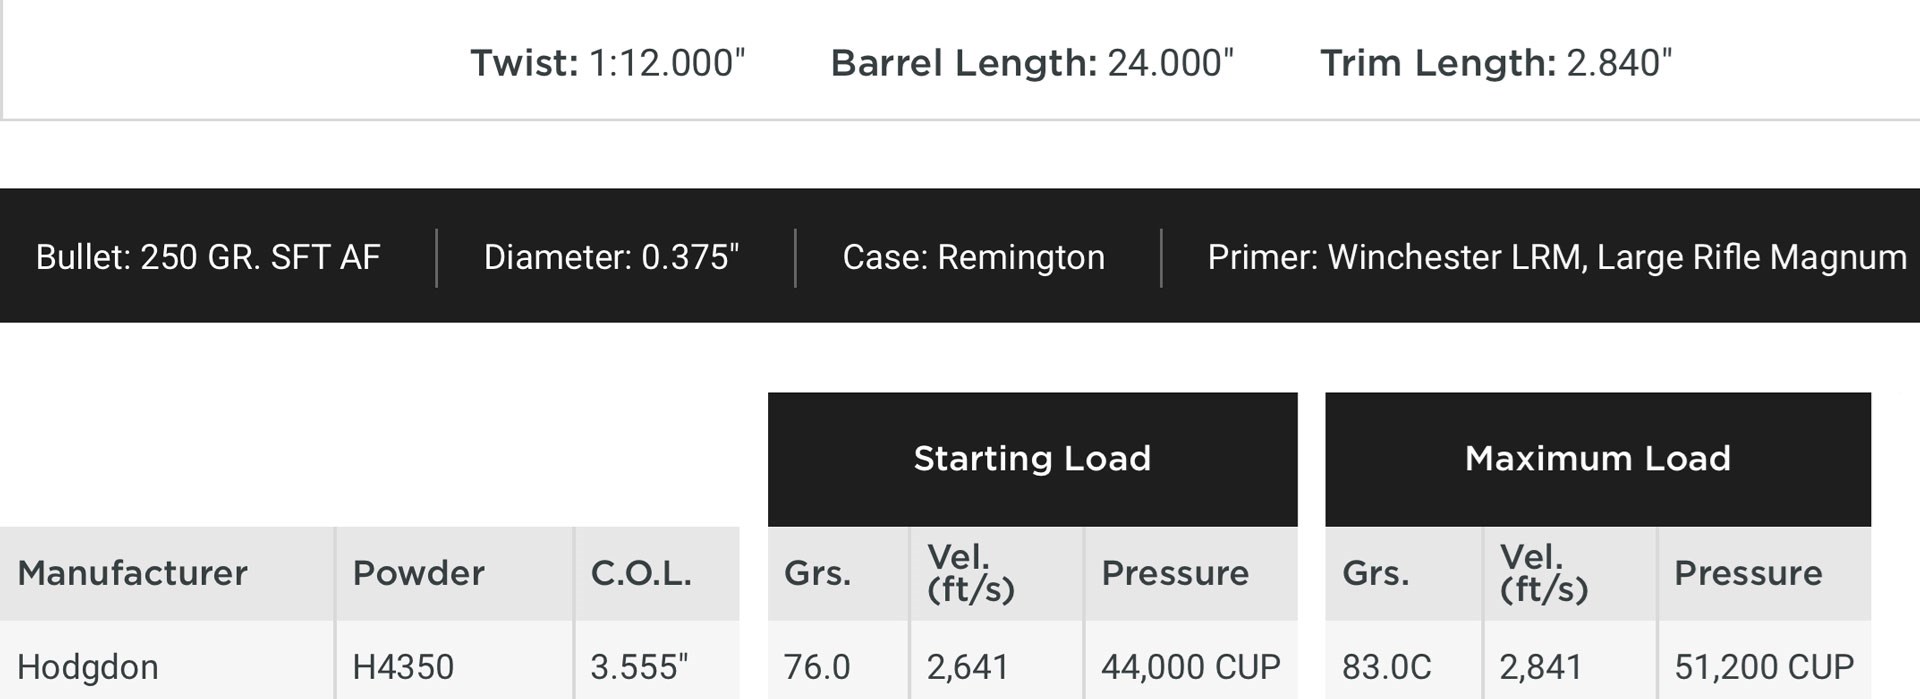
Task: Select the Starting Load header
Action: point(1032,459)
